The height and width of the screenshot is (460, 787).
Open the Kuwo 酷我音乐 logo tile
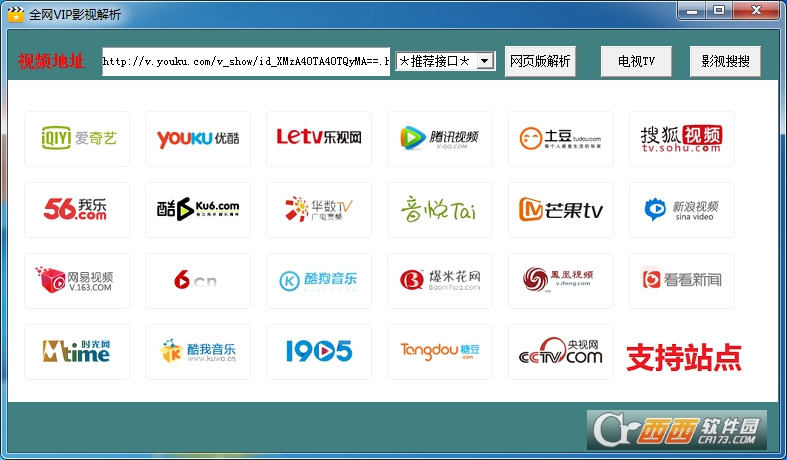pyautogui.click(x=198, y=352)
